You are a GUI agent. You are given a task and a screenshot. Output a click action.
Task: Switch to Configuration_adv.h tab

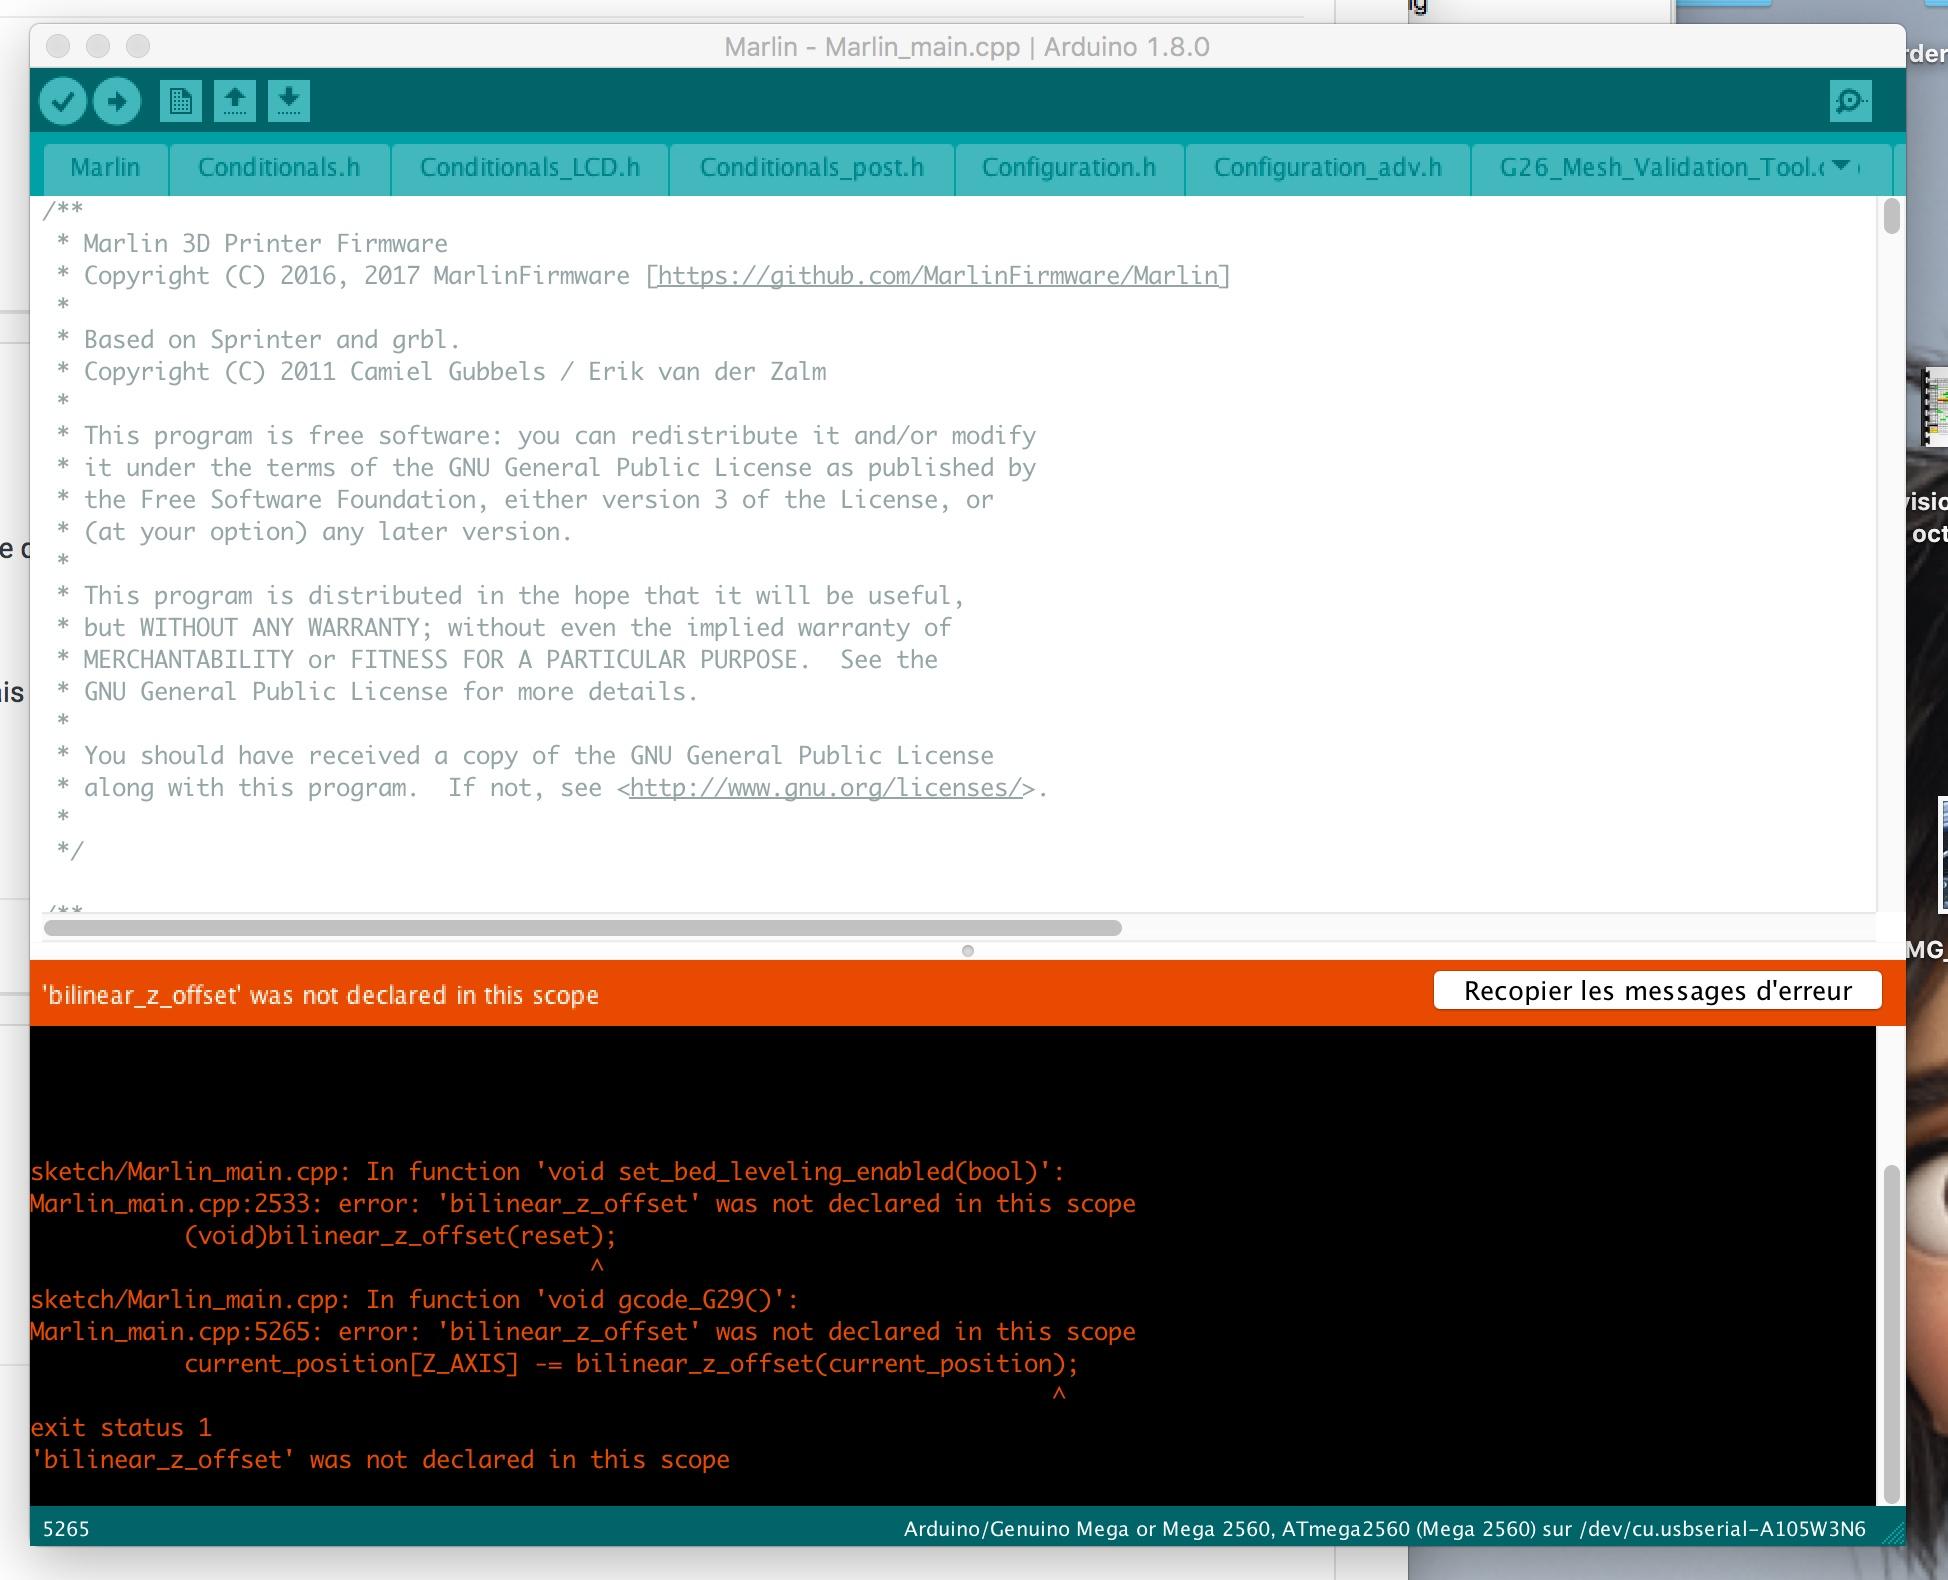coord(1327,167)
